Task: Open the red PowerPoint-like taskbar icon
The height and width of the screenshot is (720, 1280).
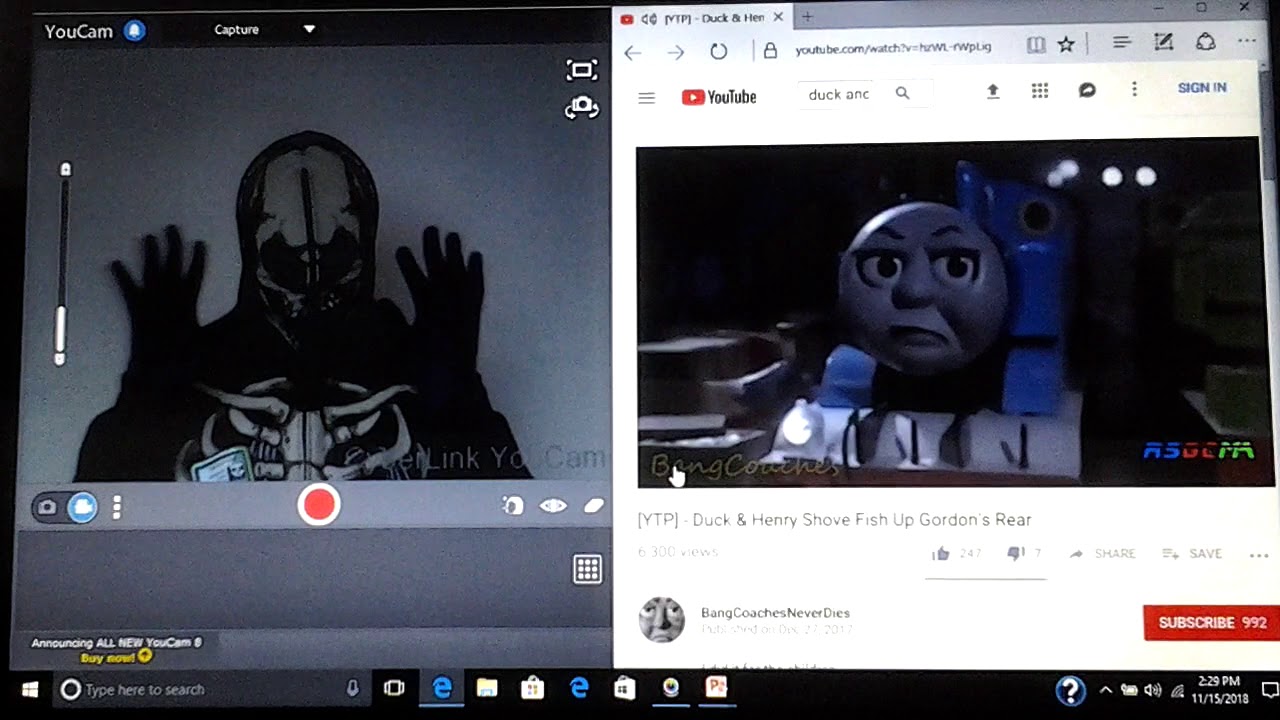Action: [x=716, y=687]
